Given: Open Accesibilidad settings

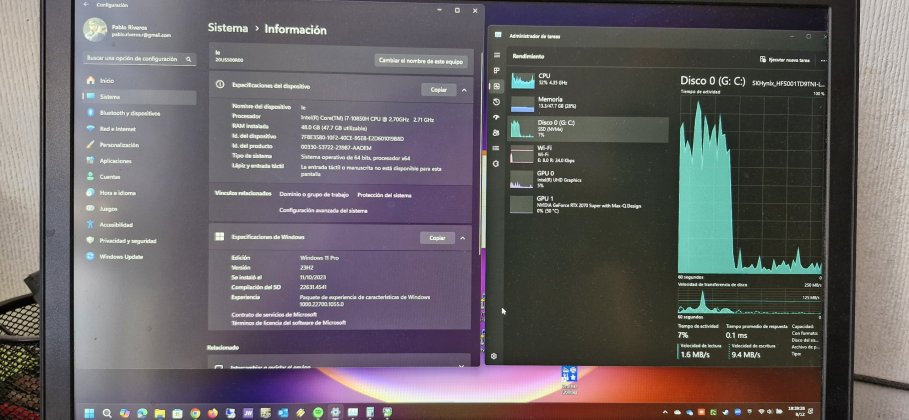Looking at the screenshot, I should [x=139, y=225].
